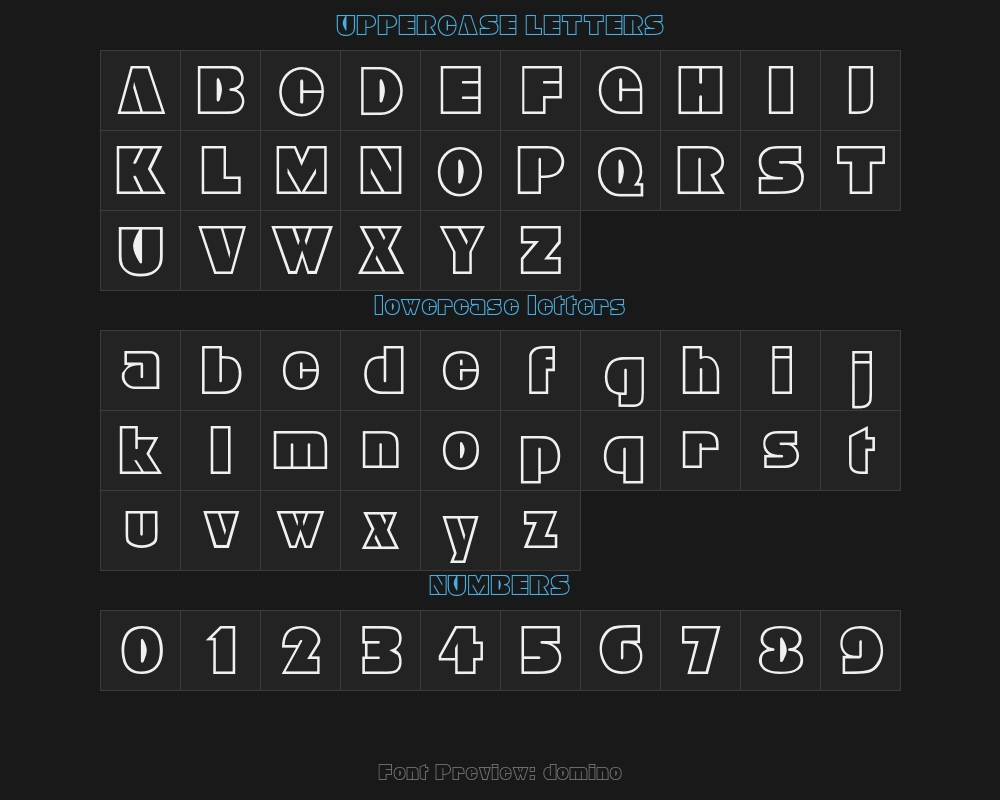Image resolution: width=1000 pixels, height=800 pixels.
Task: Select the lowercase e glyph
Action: [460, 370]
